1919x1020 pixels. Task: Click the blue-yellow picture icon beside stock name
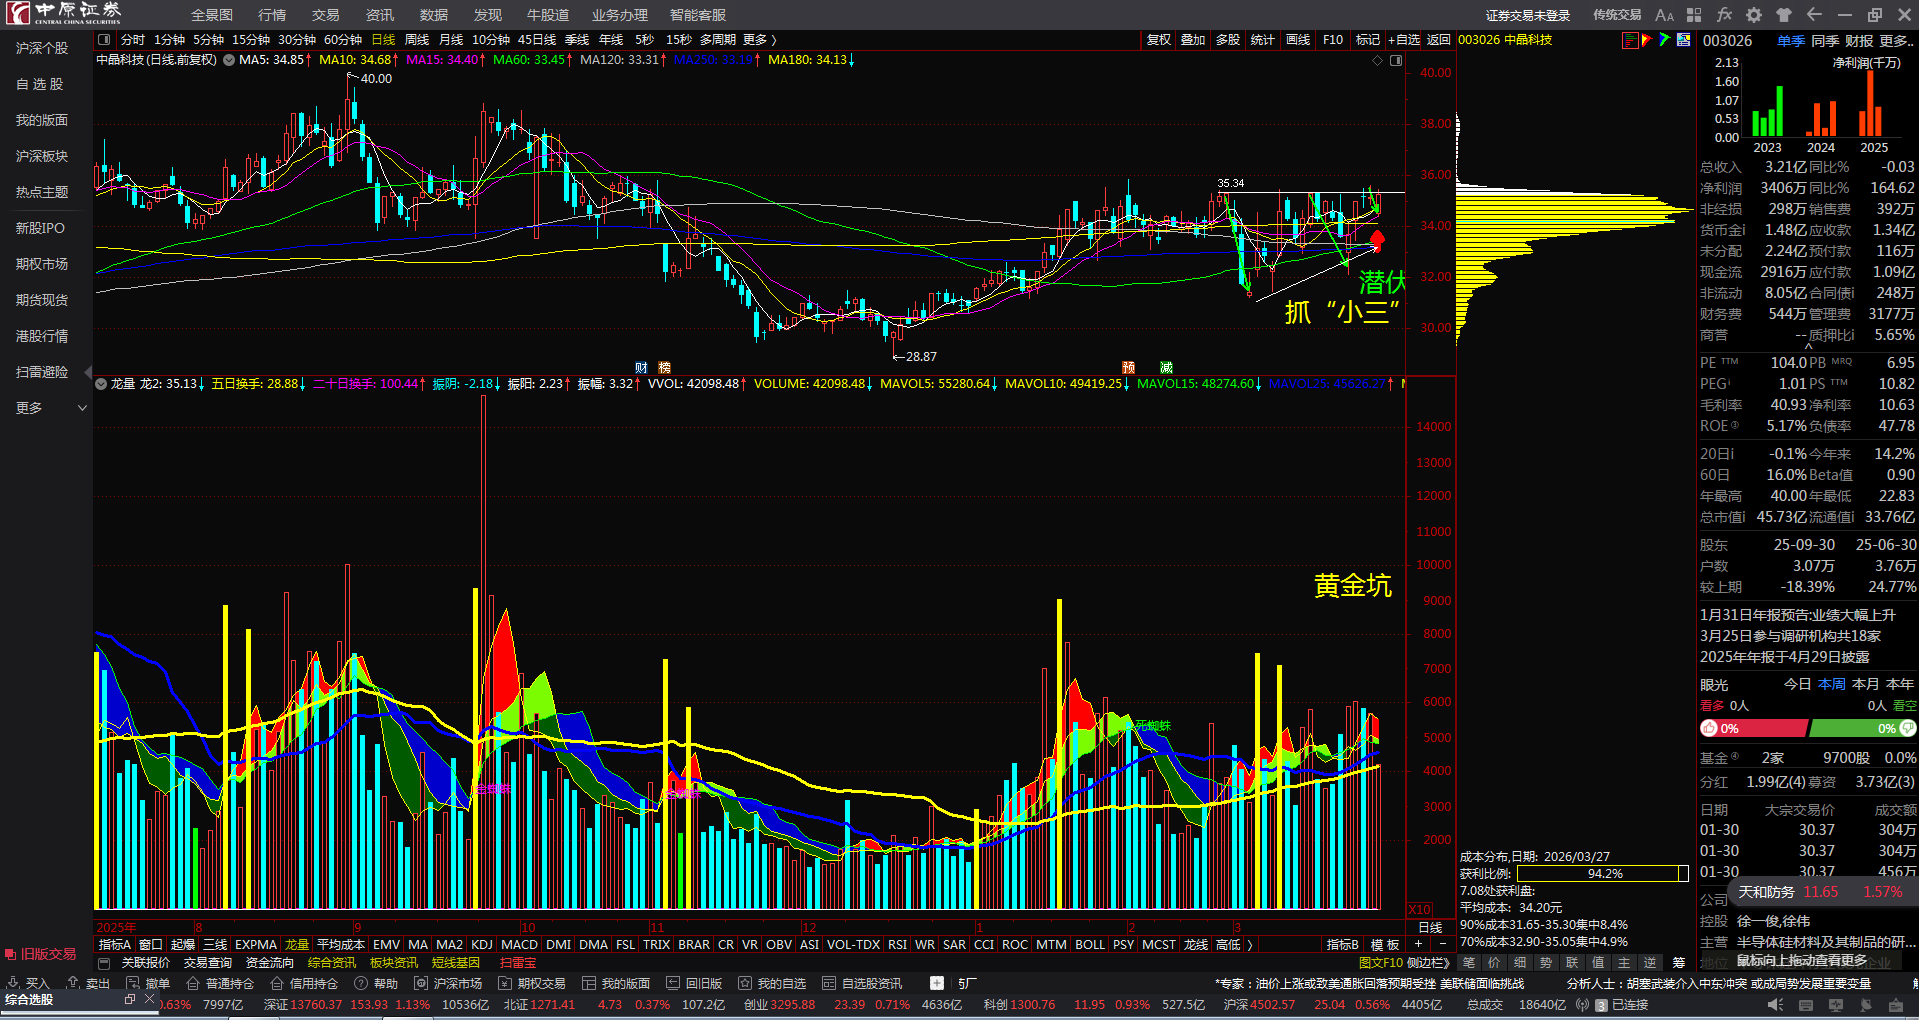tap(1684, 40)
